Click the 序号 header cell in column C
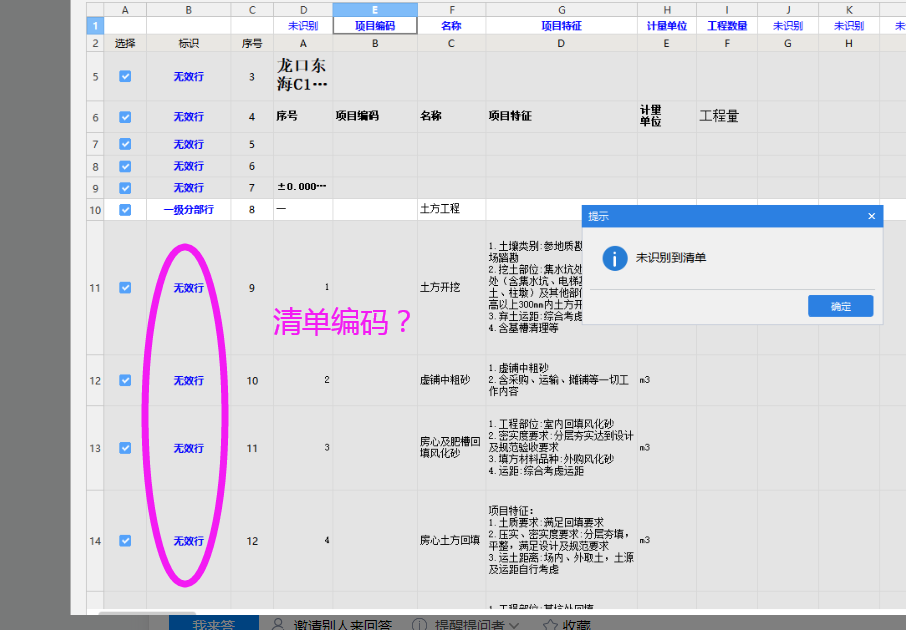Screen dimensions: 906x630 [x=252, y=43]
